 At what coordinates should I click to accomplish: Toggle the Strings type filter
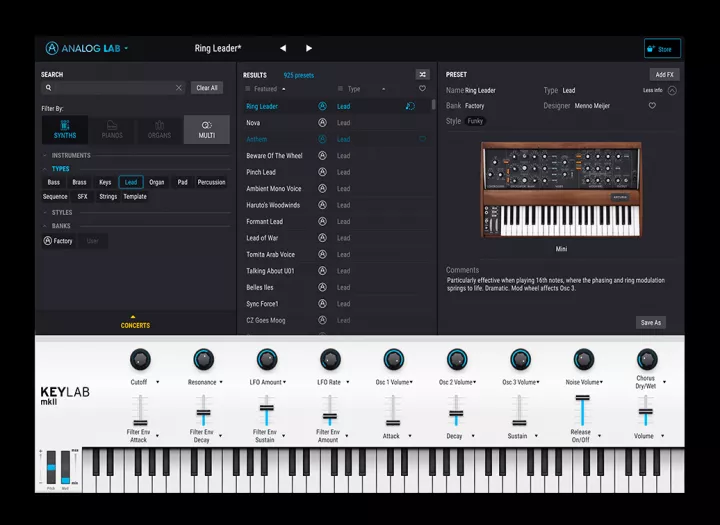(108, 196)
